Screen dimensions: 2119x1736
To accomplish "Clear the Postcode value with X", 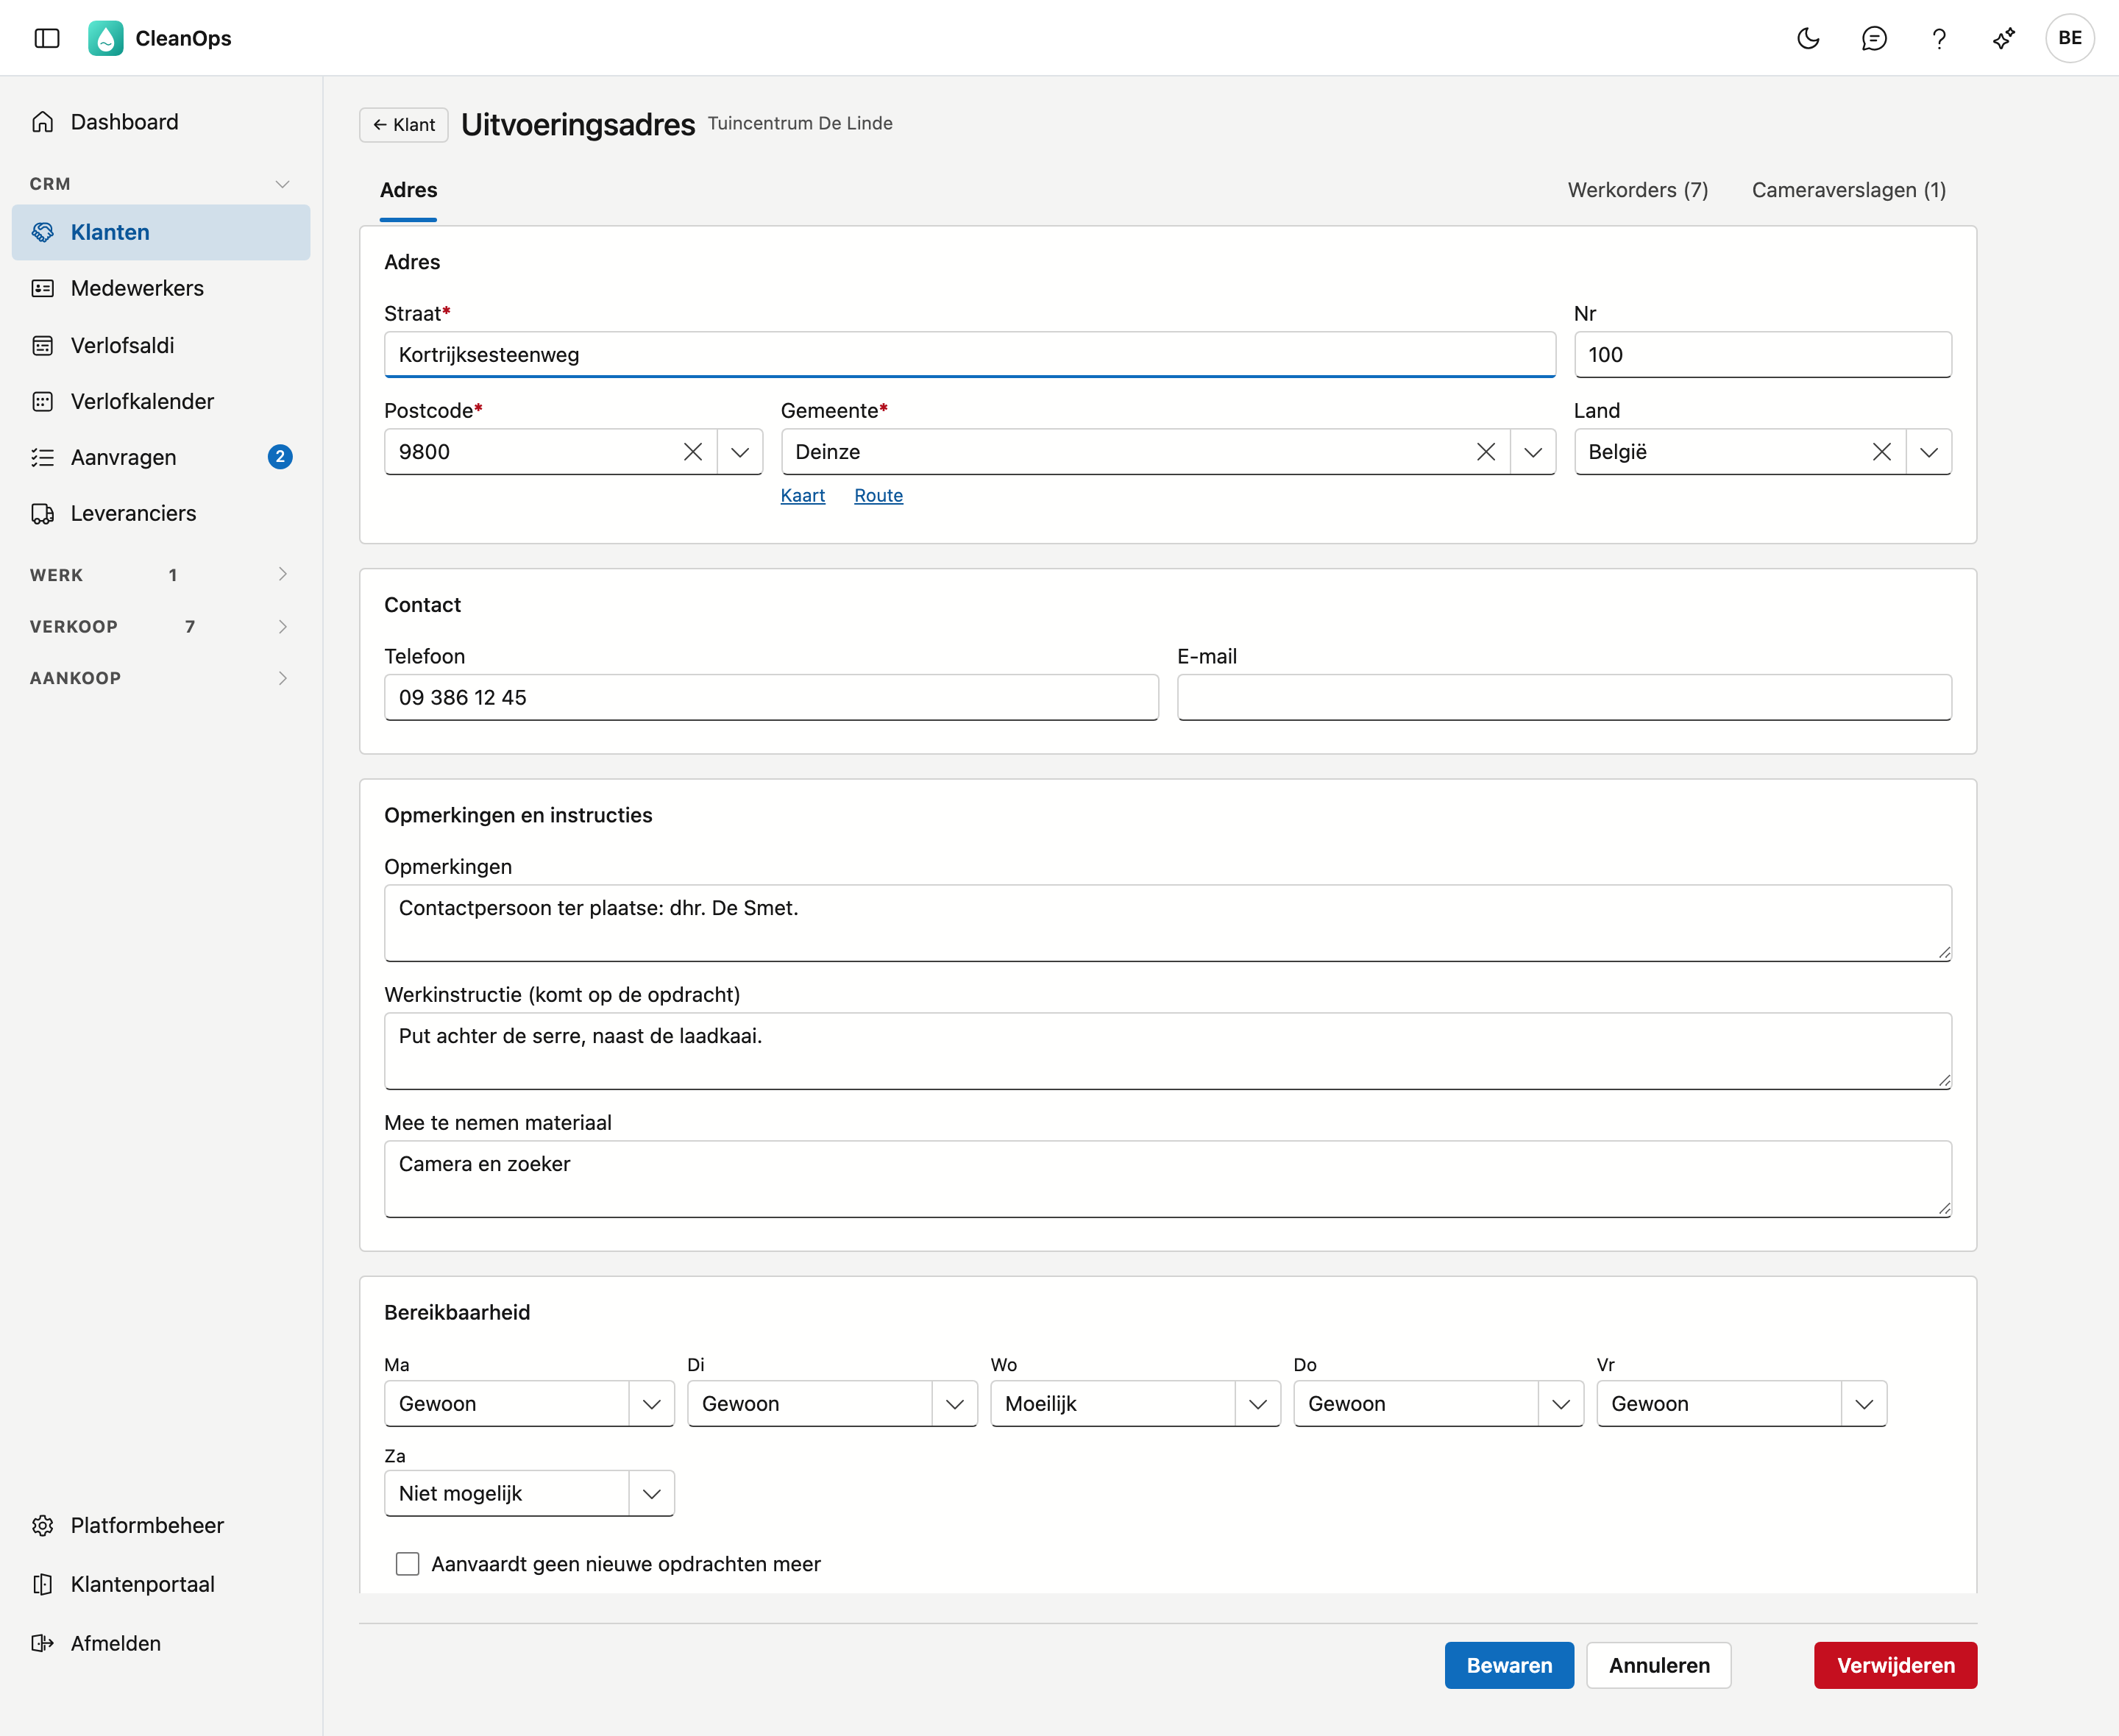I will coord(693,452).
